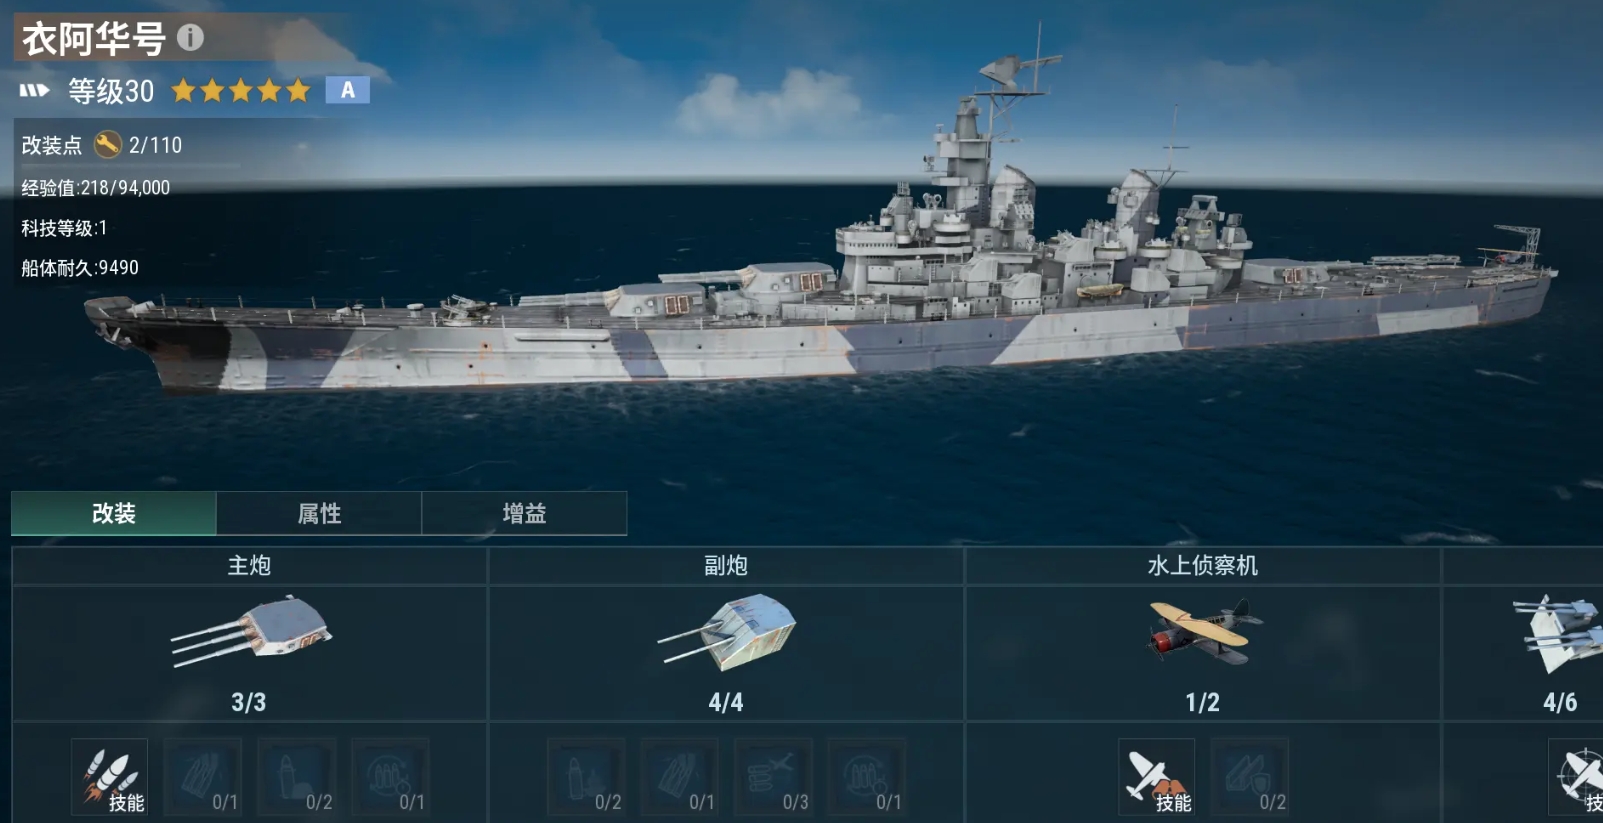Screen dimensions: 1603x823
Task: Open the main gun 技能 skill icon
Action: pos(109,777)
